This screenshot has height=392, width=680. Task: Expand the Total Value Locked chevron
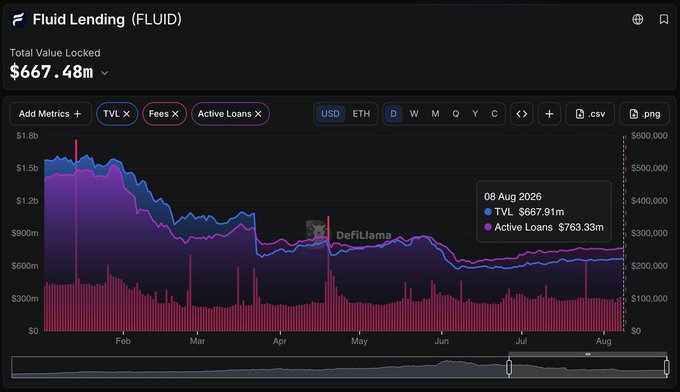click(x=105, y=73)
